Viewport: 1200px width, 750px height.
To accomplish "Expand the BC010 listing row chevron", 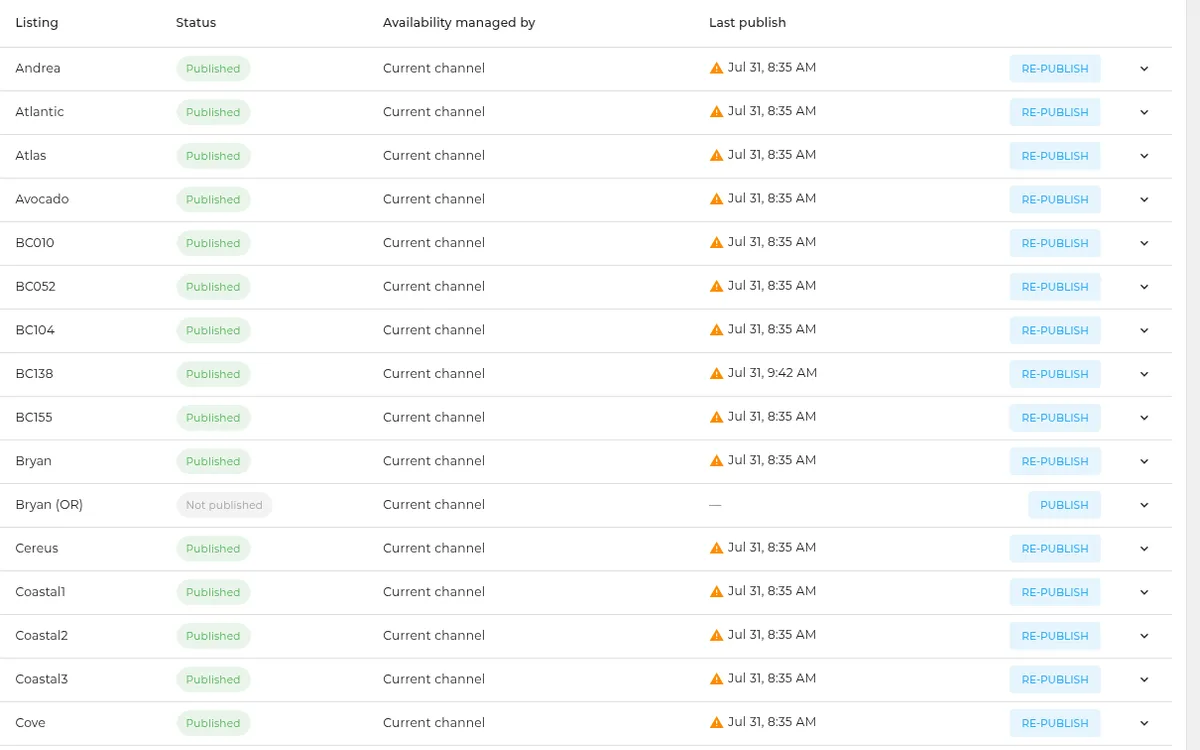I will coord(1144,243).
